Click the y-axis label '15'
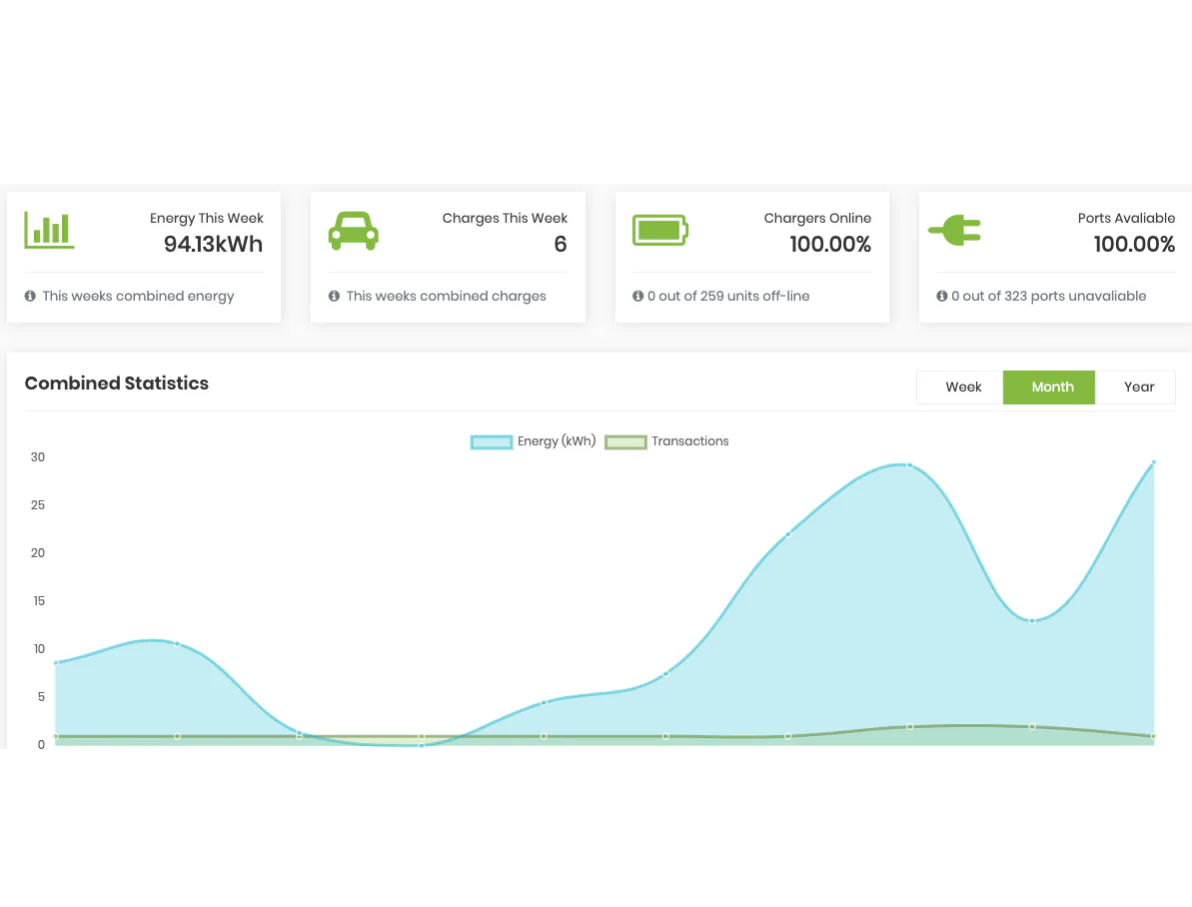Screen dimensions: 1192x907 39,601
